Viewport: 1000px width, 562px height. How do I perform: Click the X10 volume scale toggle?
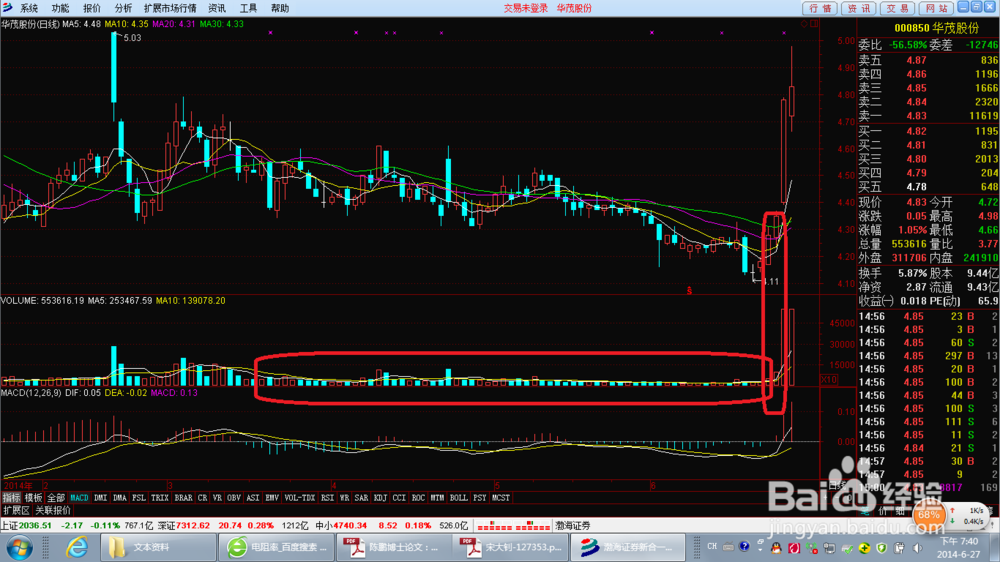[x=828, y=380]
